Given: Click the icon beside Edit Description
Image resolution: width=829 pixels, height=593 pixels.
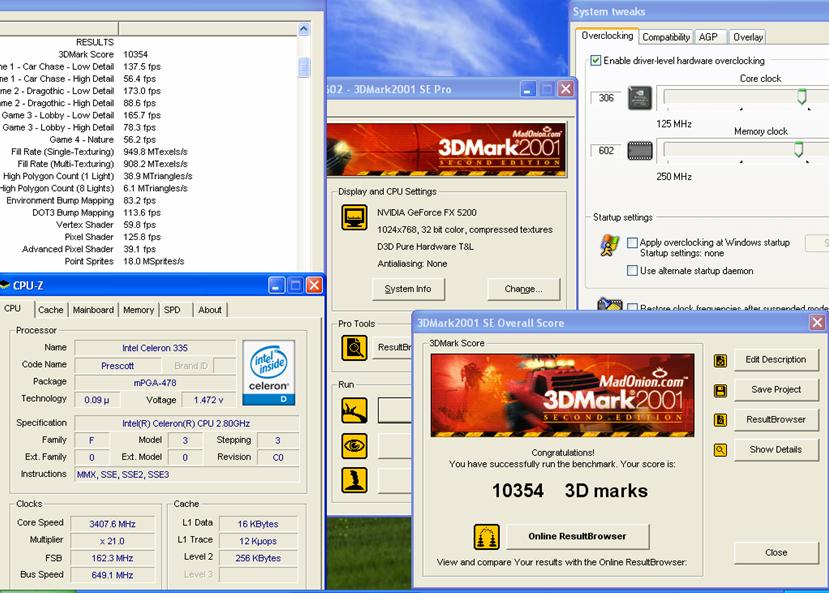Looking at the screenshot, I should pos(720,360).
